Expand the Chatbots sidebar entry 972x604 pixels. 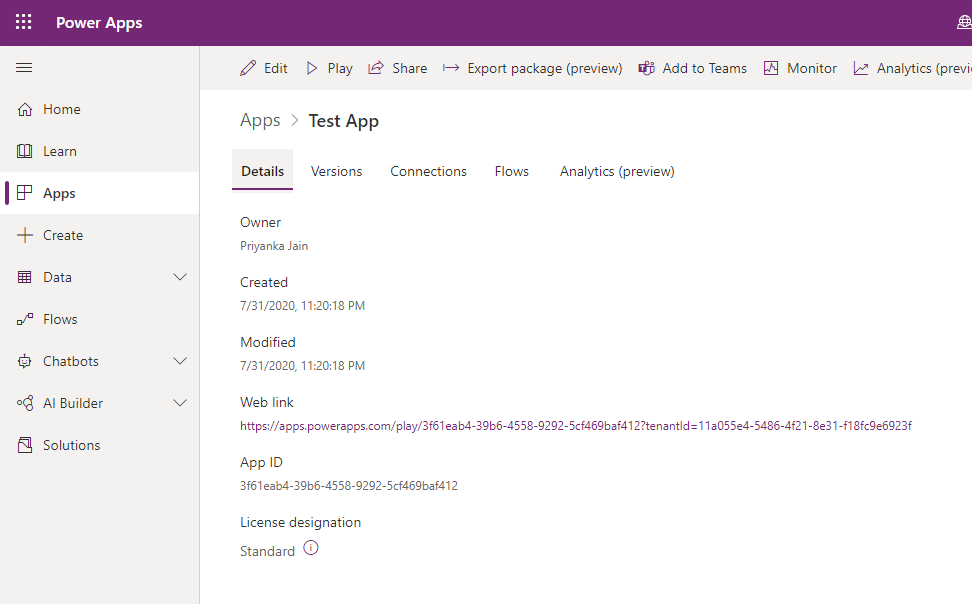click(x=180, y=361)
